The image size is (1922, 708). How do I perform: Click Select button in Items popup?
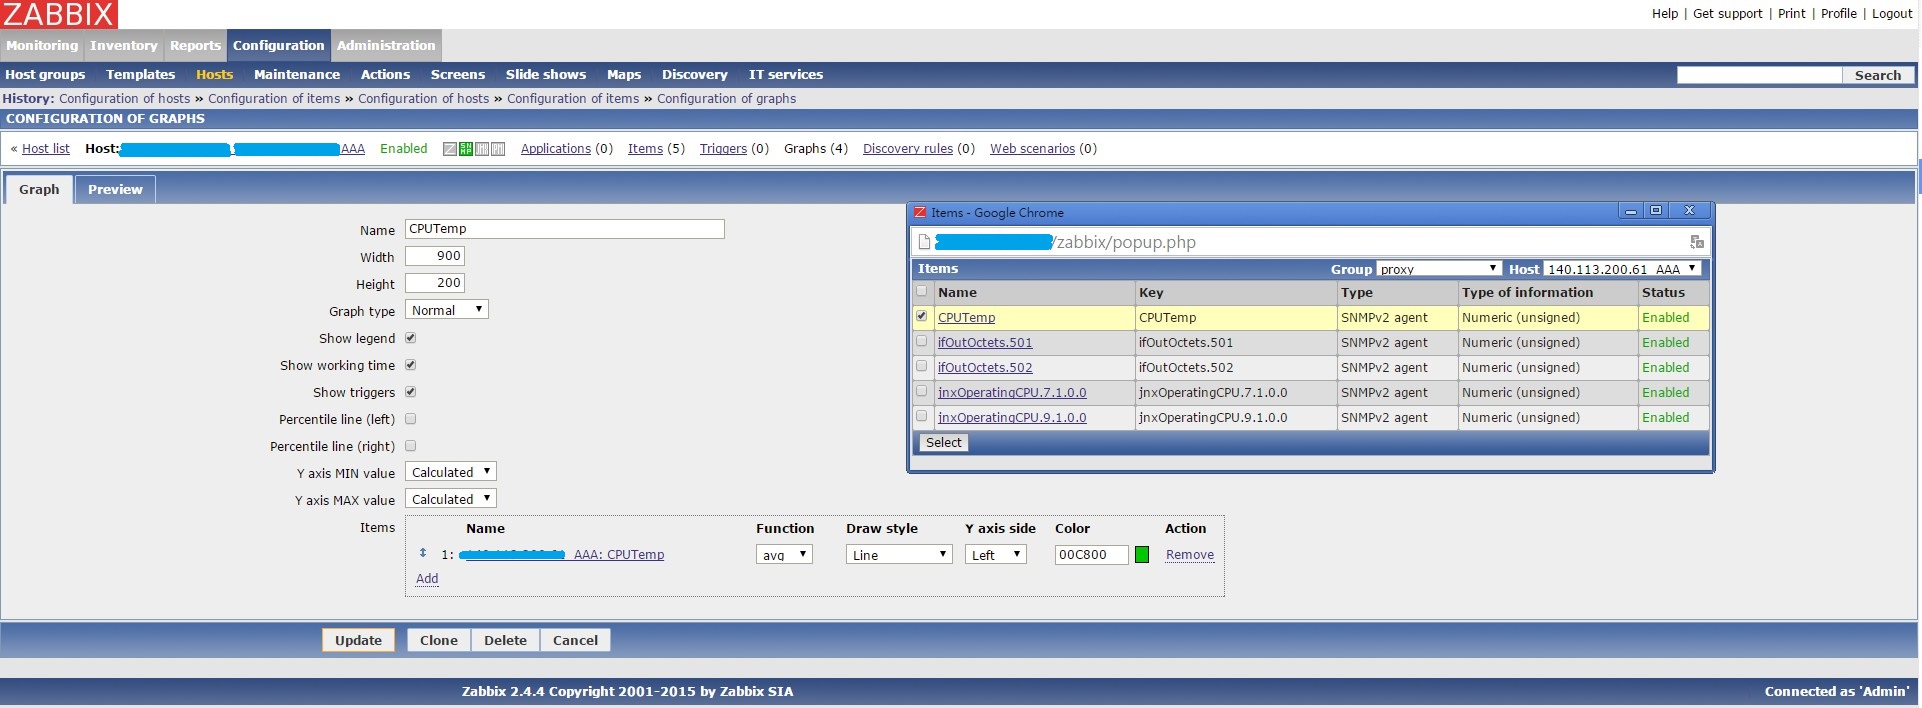[943, 443]
